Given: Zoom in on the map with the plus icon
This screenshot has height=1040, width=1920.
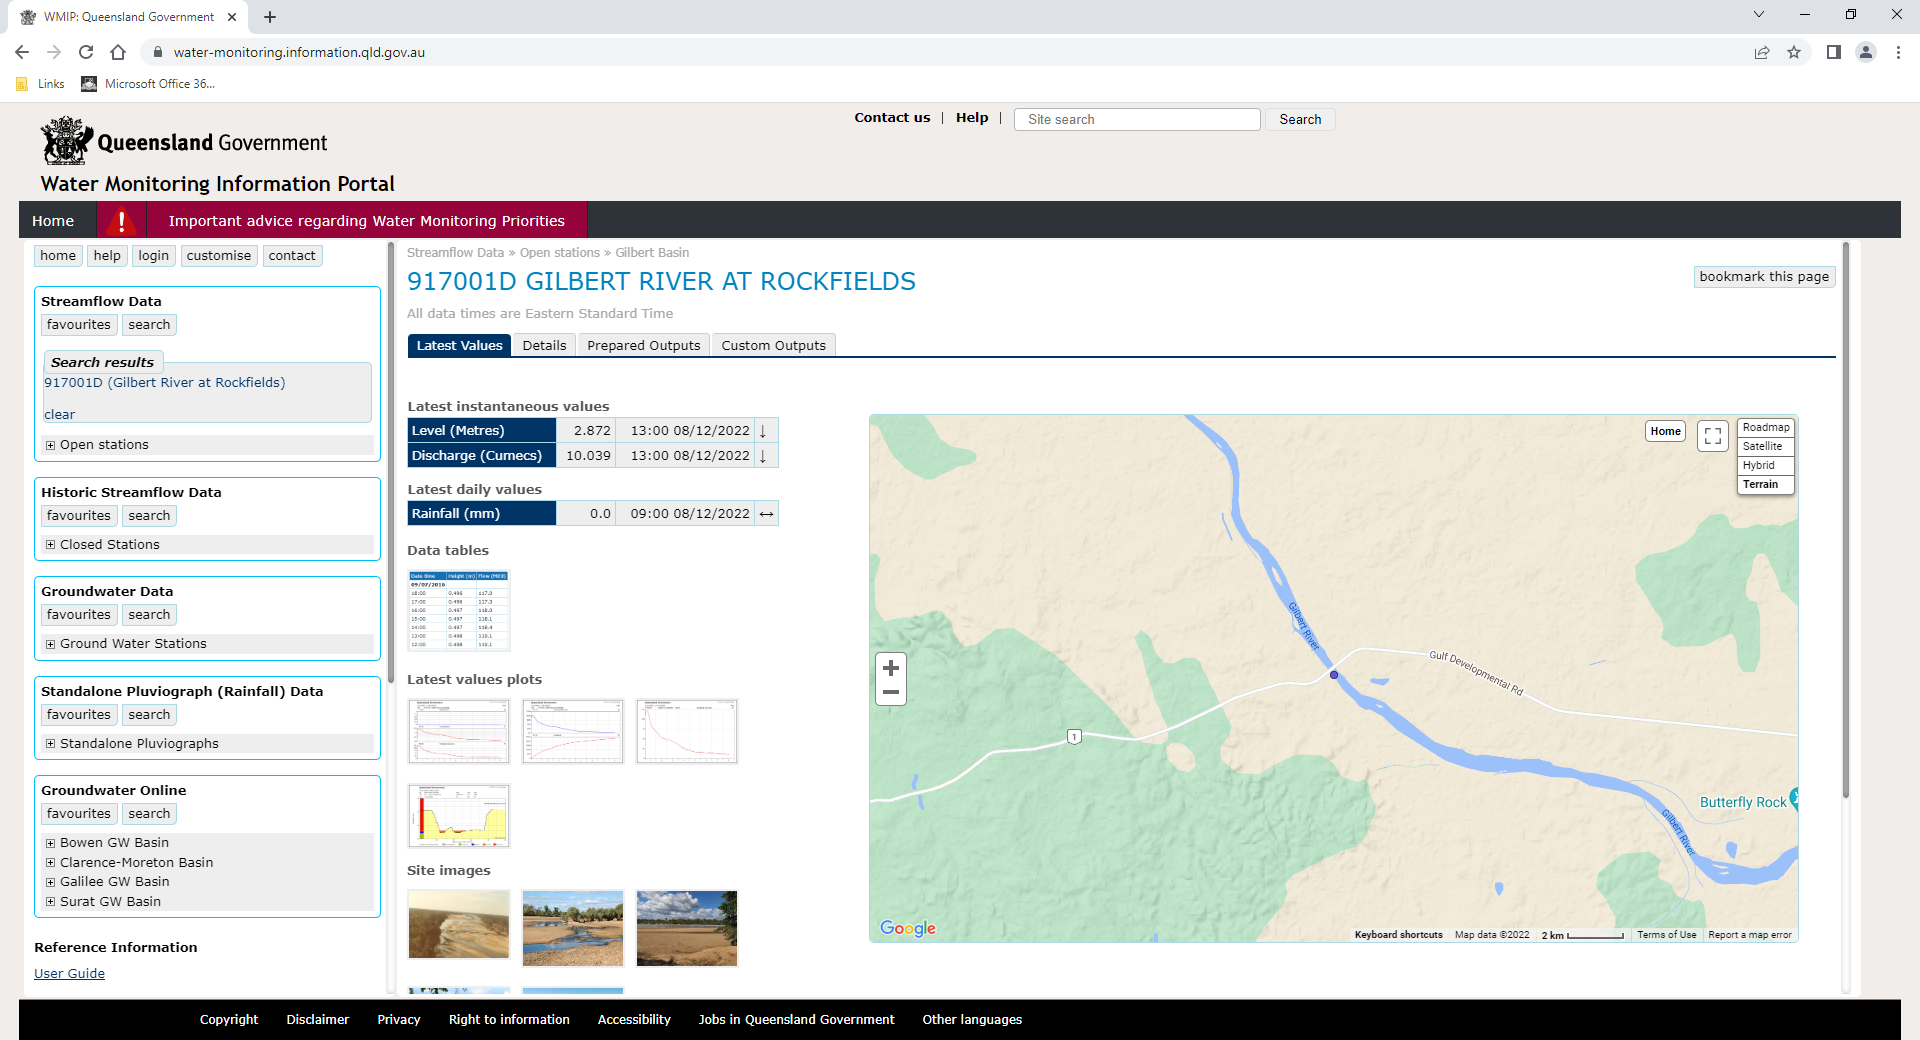Looking at the screenshot, I should 890,666.
